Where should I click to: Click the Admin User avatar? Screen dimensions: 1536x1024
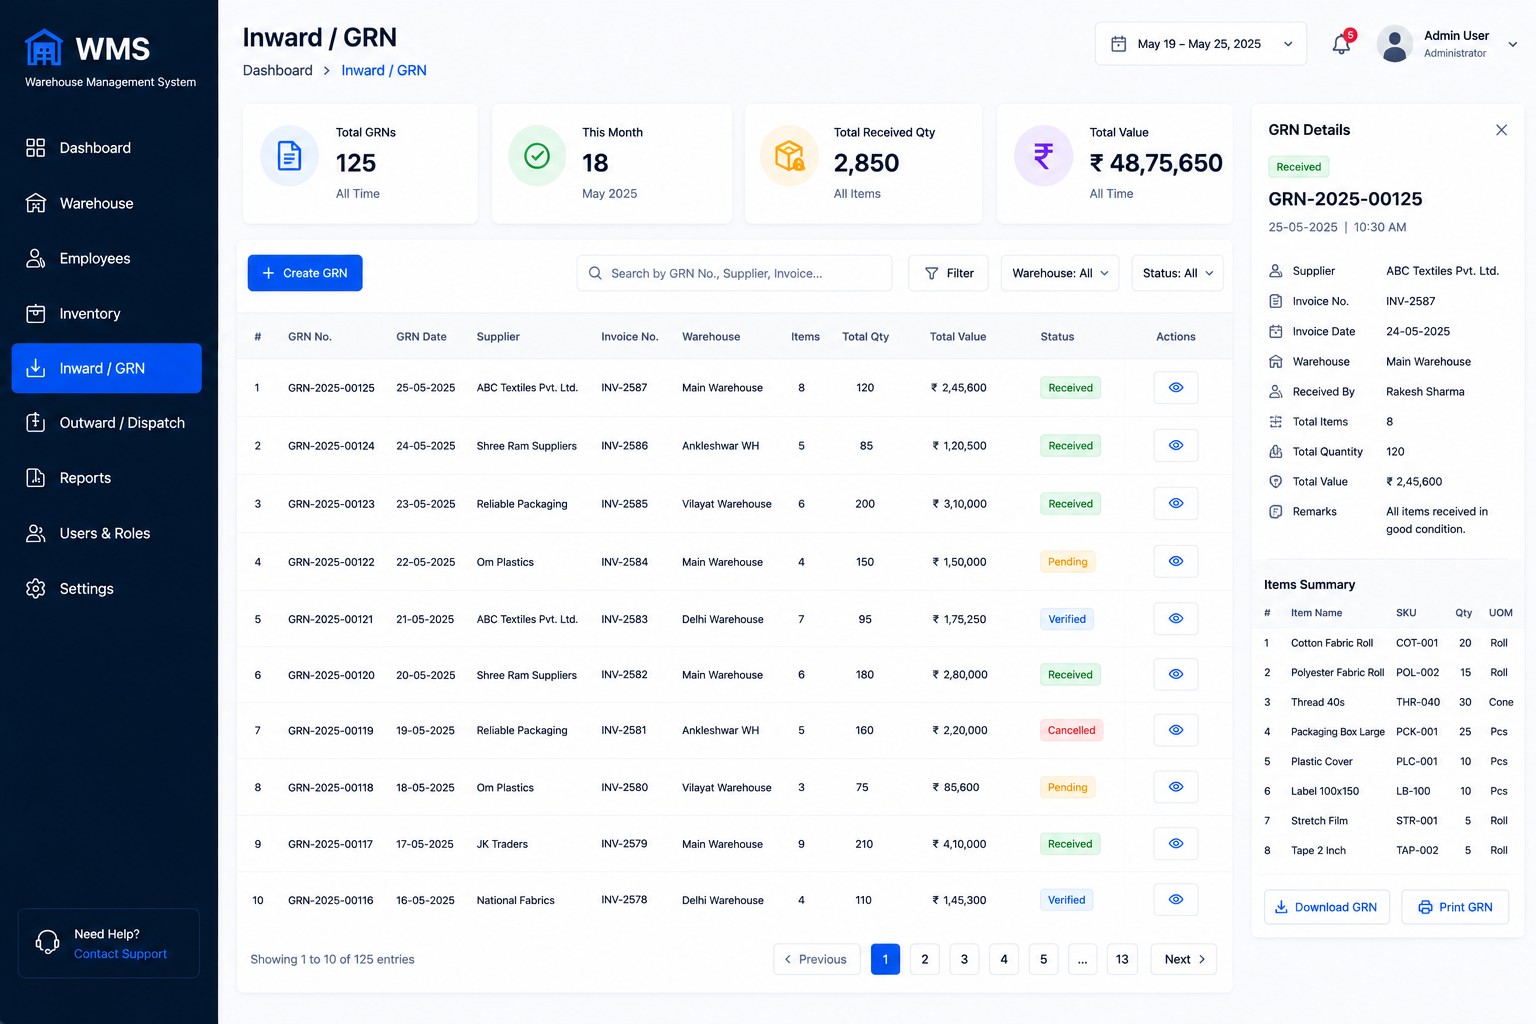click(1394, 44)
